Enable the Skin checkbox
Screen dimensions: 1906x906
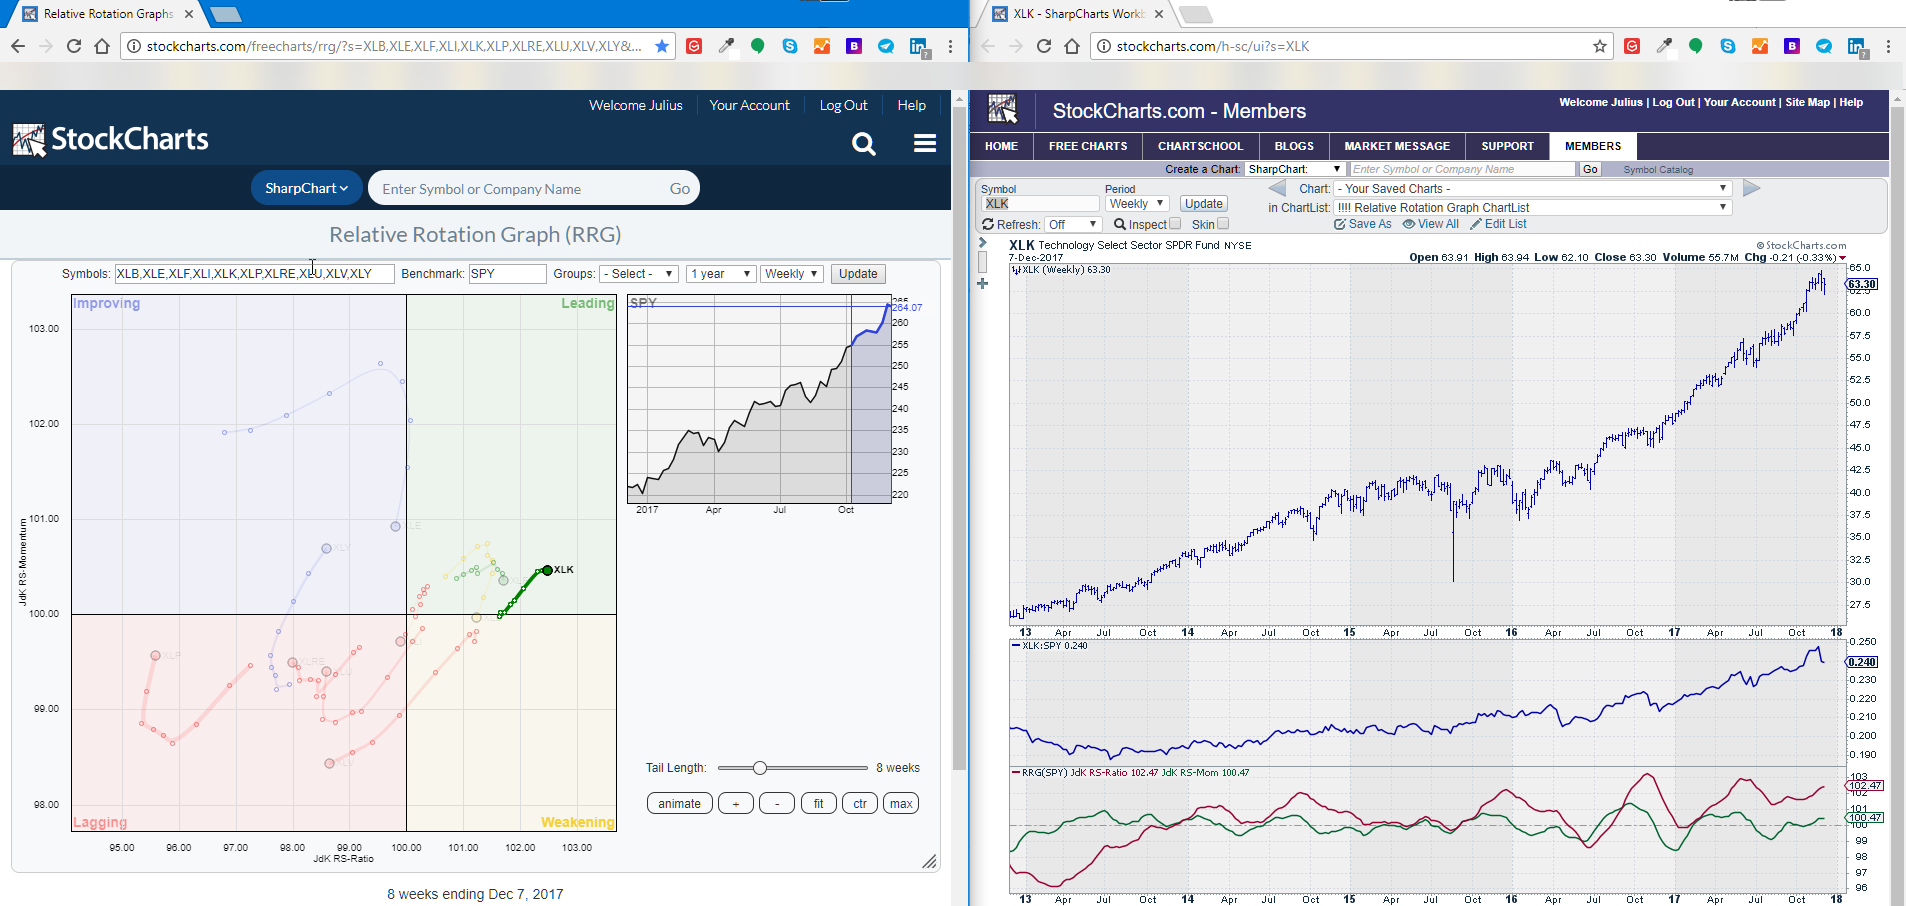(x=1223, y=224)
